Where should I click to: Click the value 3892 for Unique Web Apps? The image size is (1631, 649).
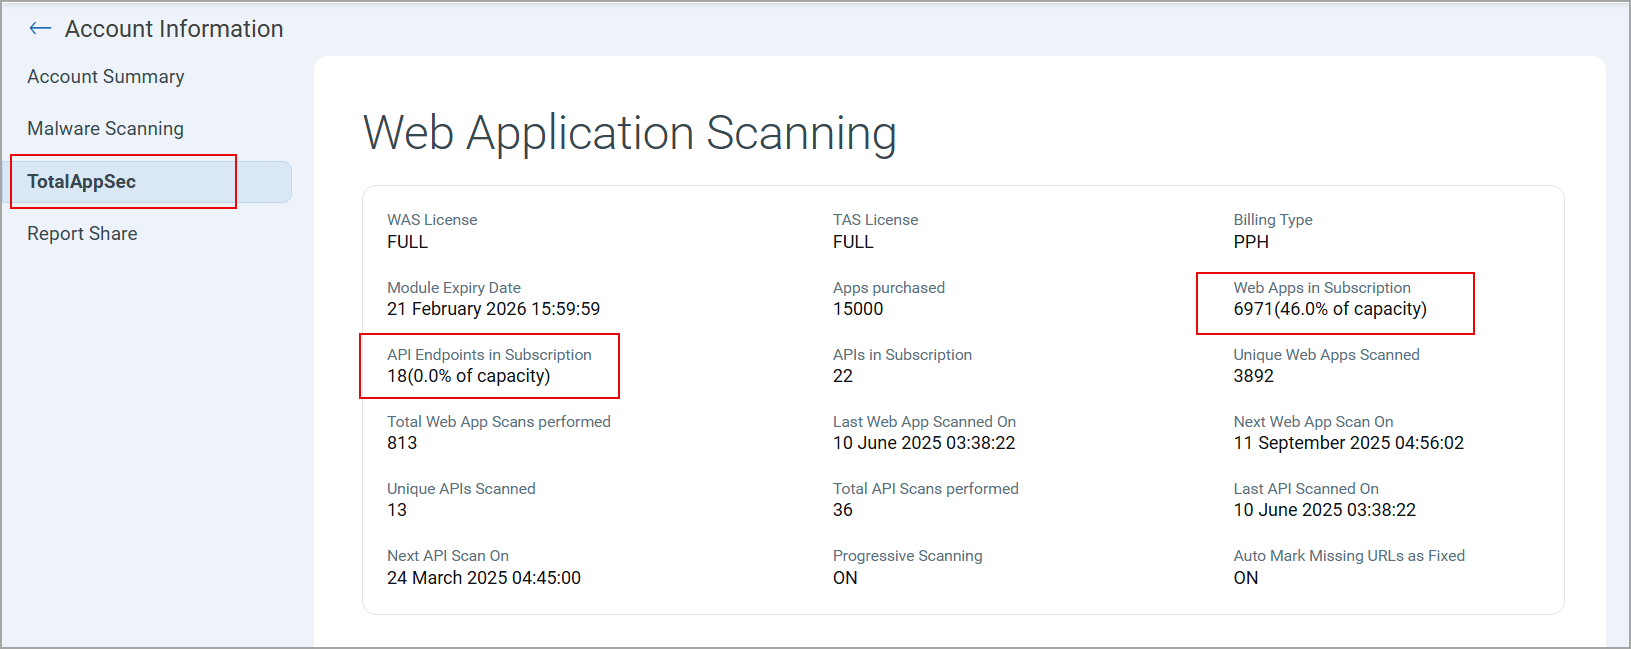tap(1253, 376)
